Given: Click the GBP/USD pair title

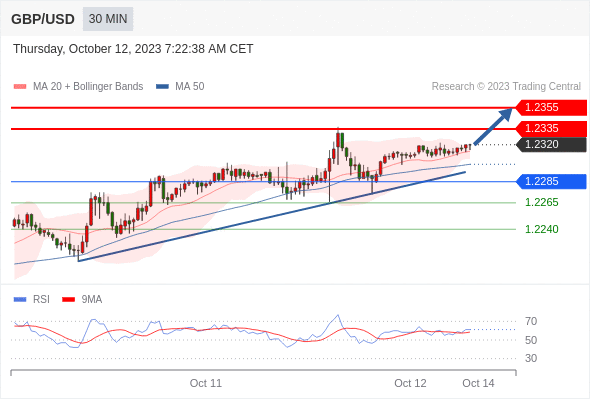Looking at the screenshot, I should pyautogui.click(x=43, y=19).
